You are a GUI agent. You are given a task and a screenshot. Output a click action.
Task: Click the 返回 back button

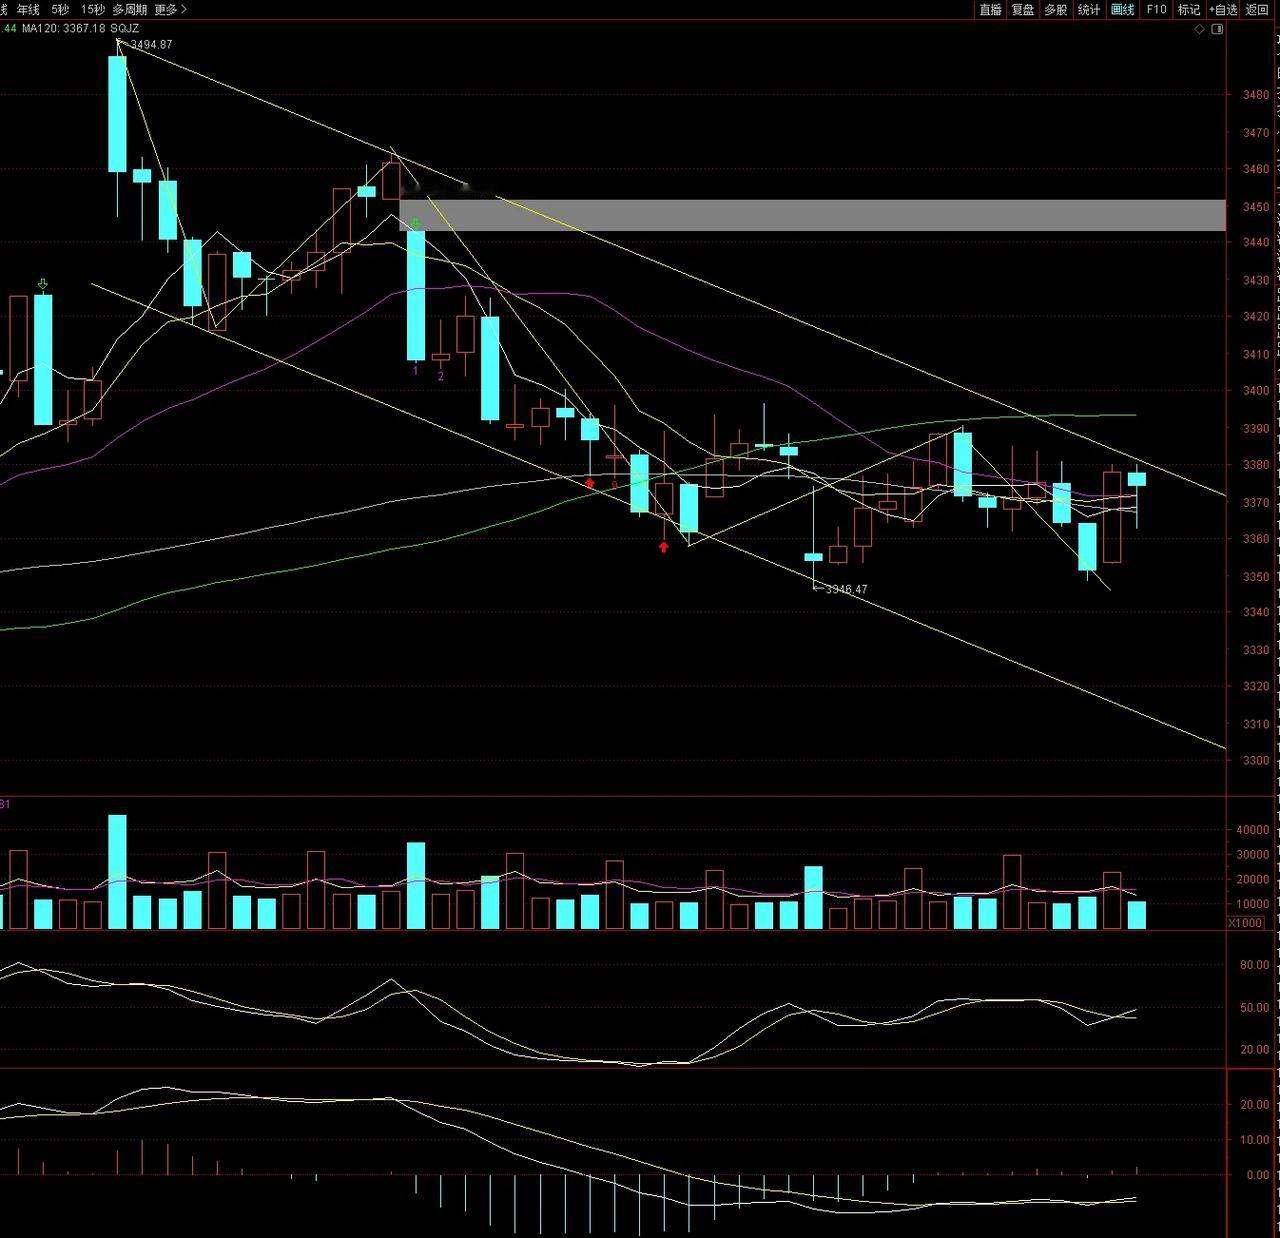[x=1257, y=9]
